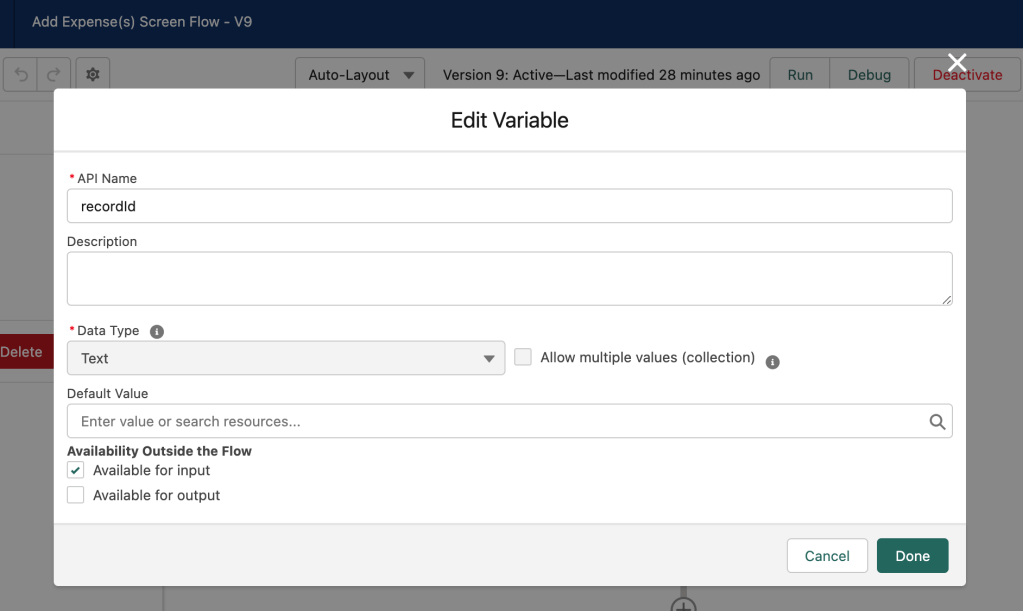Click the Run button in toolbar
Viewport: 1023px width, 611px height.
(x=800, y=75)
